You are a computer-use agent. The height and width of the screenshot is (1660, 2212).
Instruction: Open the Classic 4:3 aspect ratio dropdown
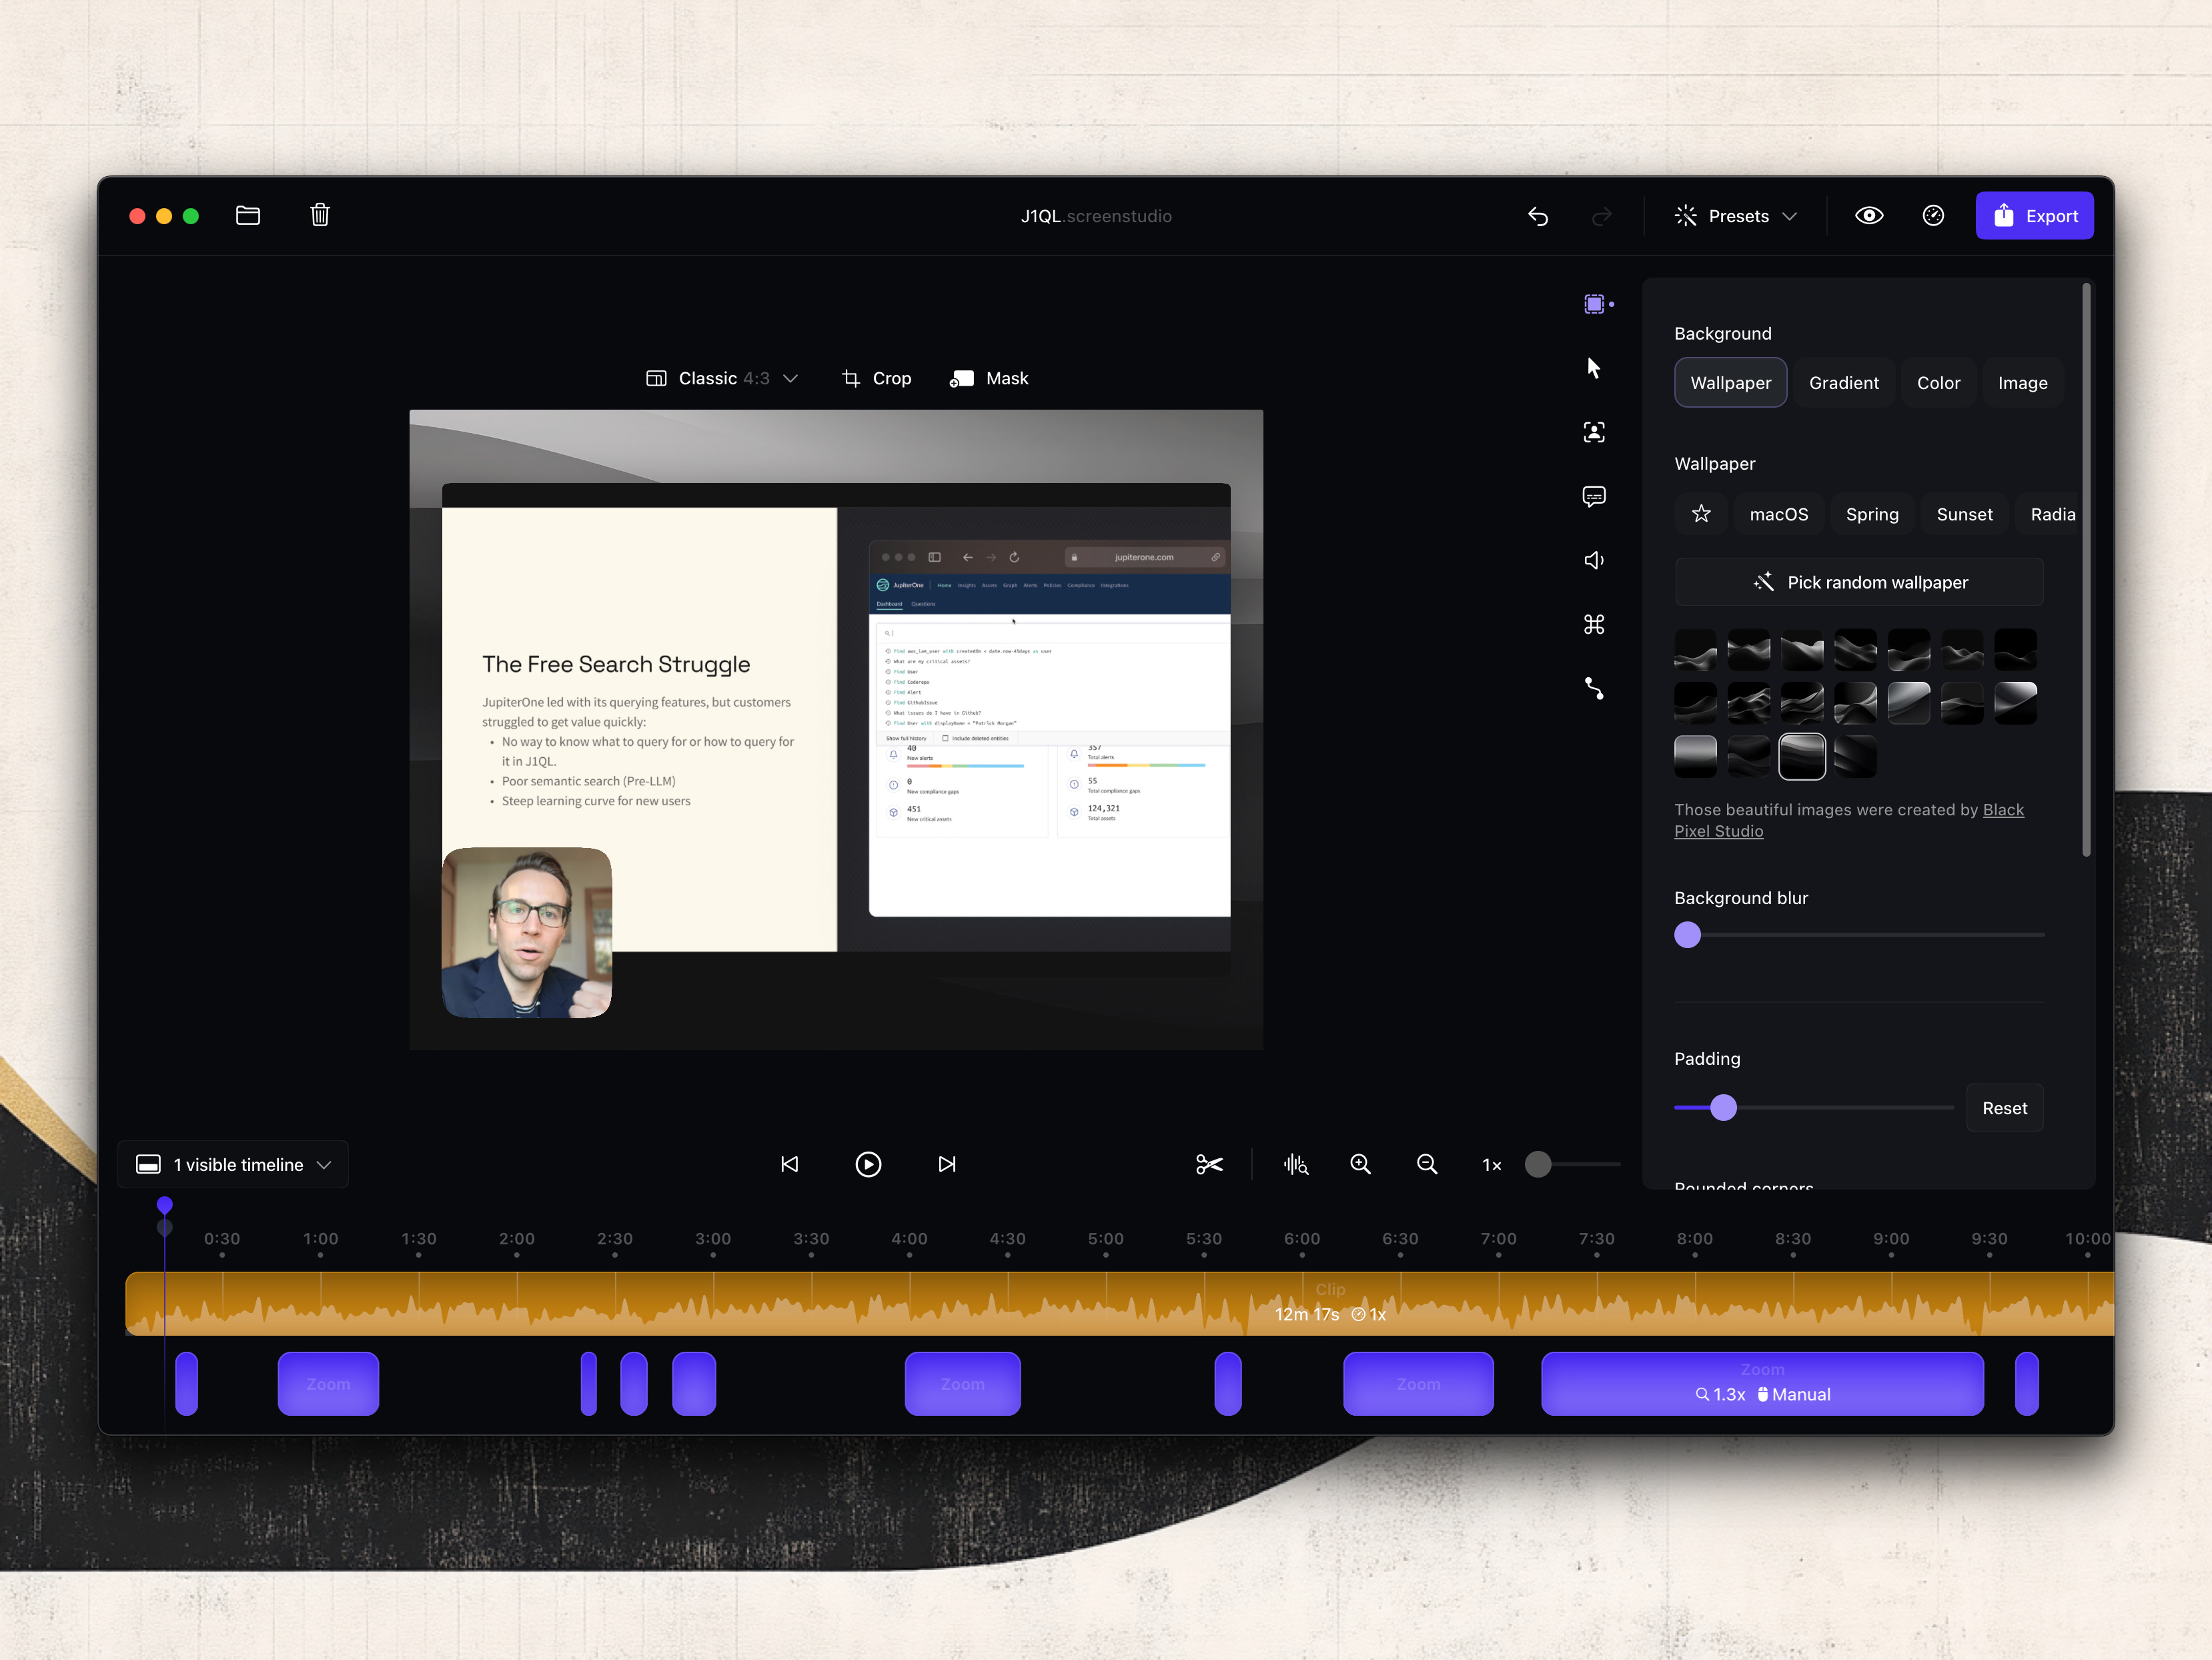722,378
